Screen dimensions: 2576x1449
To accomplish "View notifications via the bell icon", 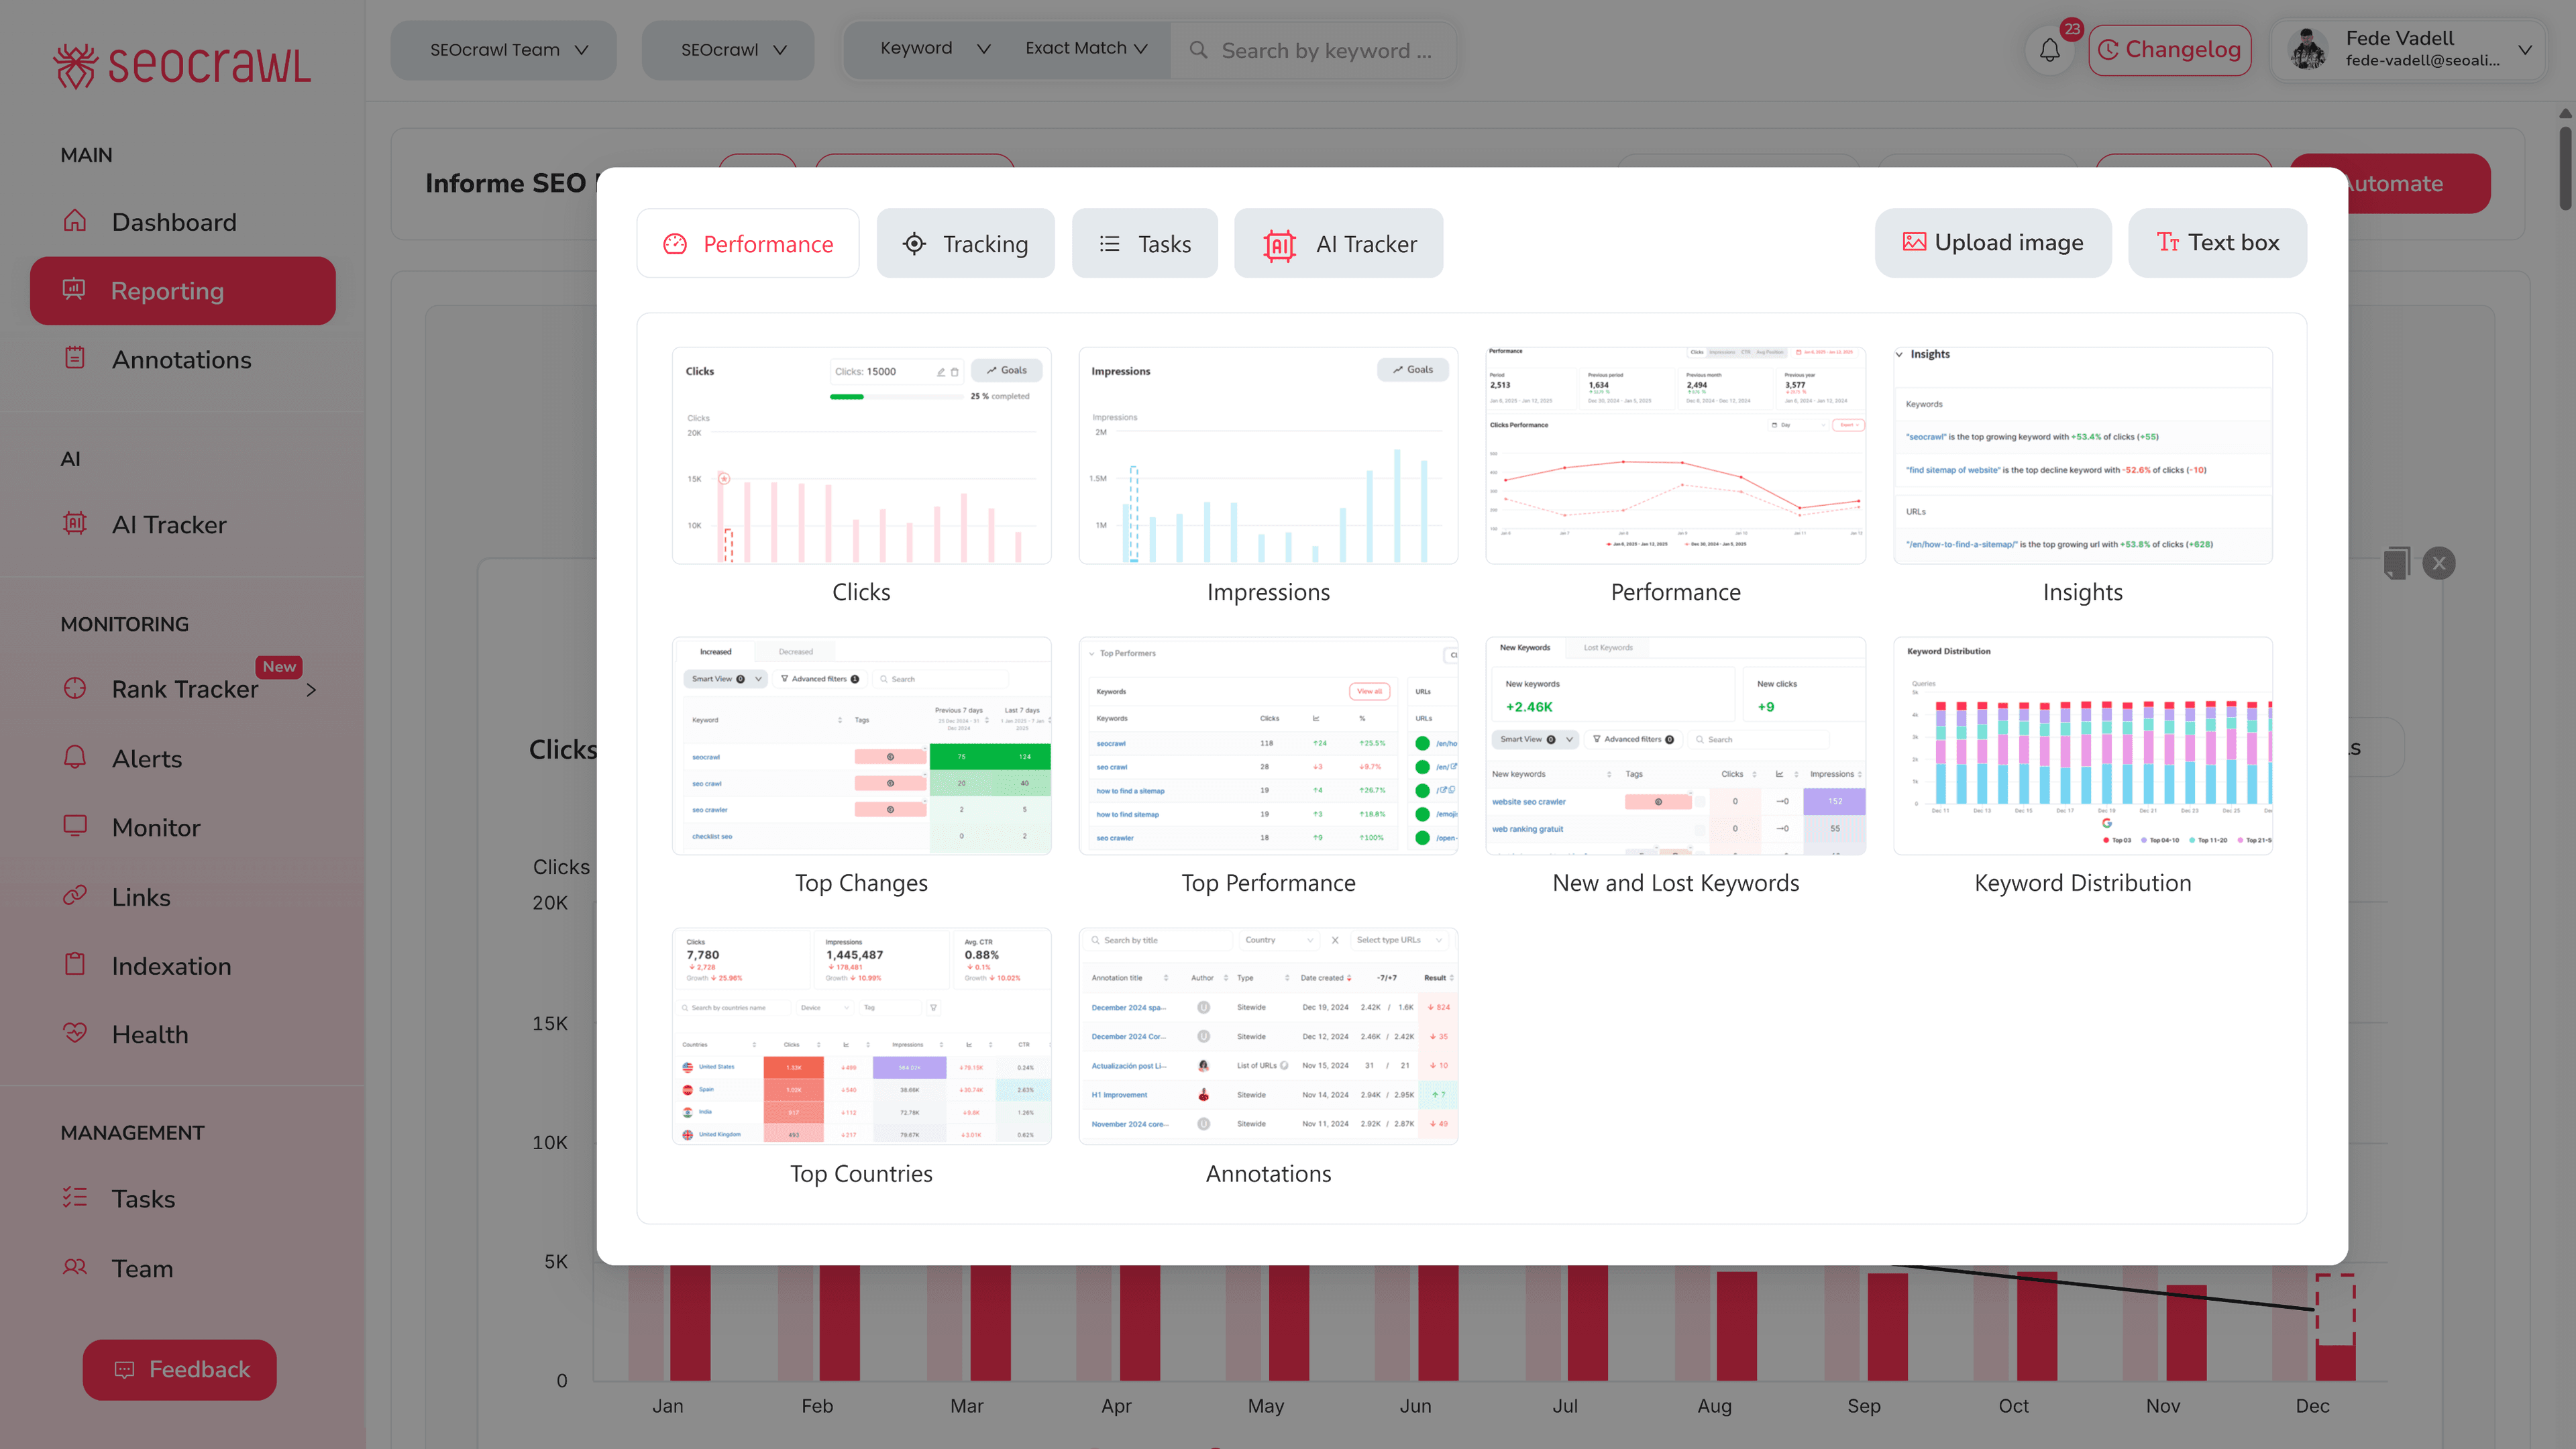I will [x=2050, y=49].
